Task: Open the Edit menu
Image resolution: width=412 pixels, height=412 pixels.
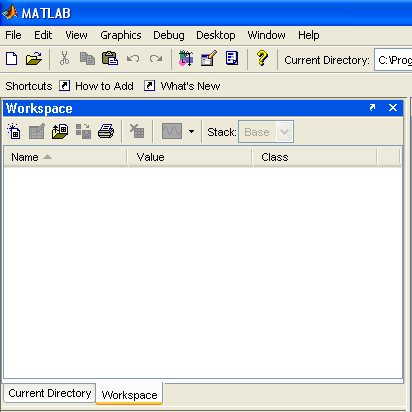Action: [43, 35]
